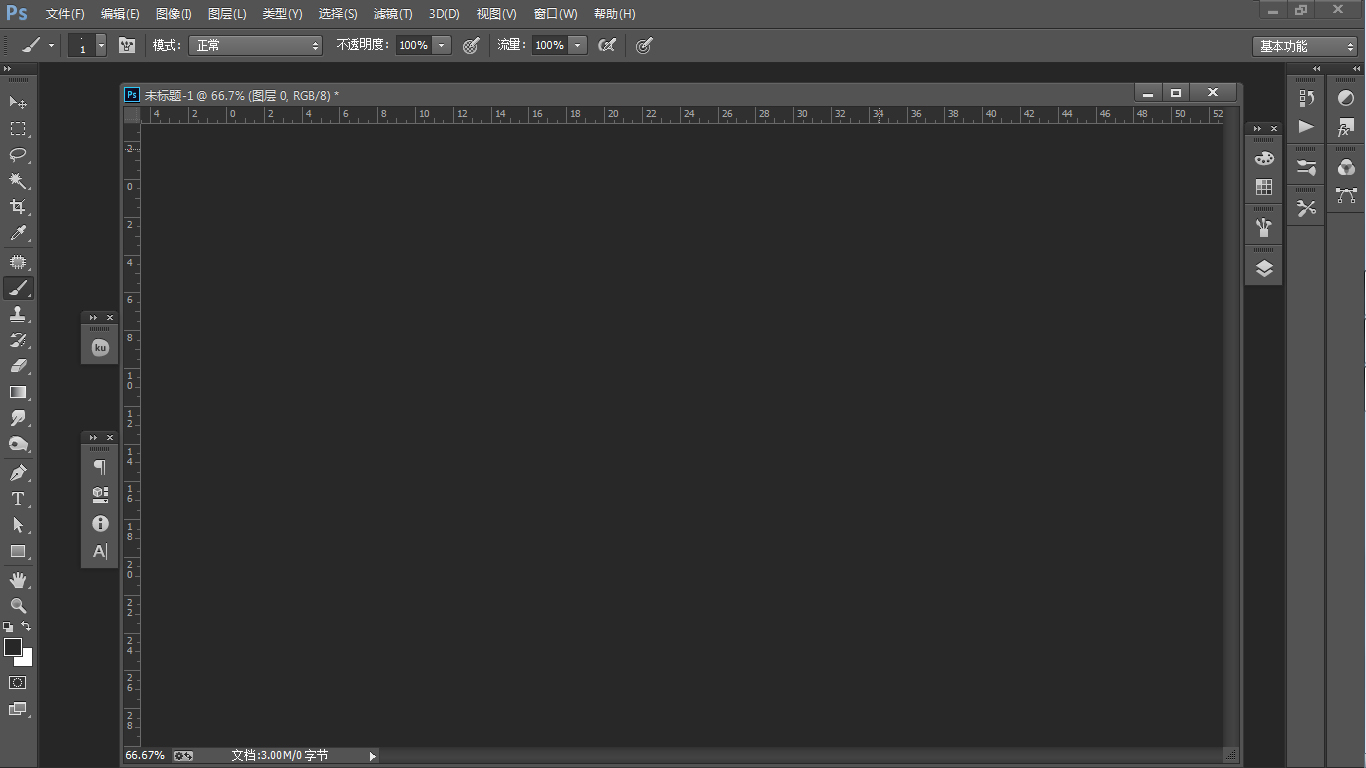Select the Sponge tool

(18, 444)
